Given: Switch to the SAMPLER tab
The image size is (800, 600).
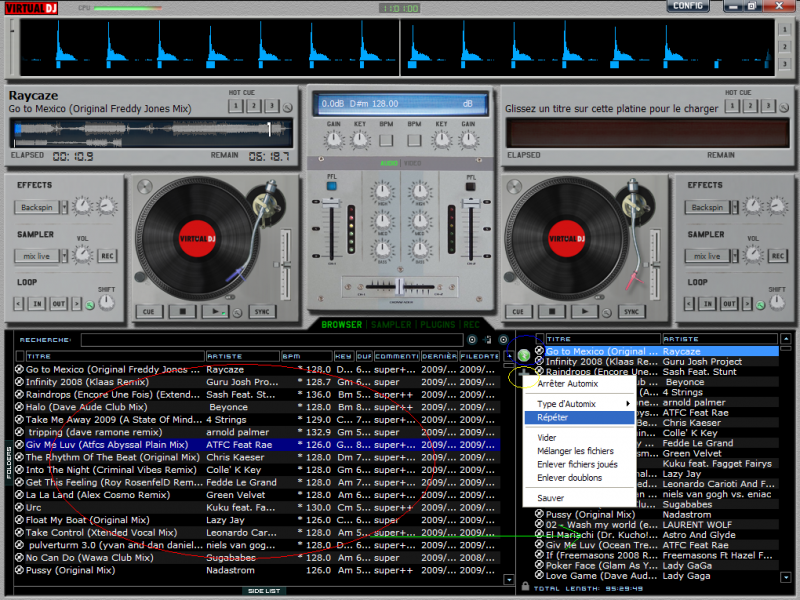Looking at the screenshot, I should coord(390,324).
